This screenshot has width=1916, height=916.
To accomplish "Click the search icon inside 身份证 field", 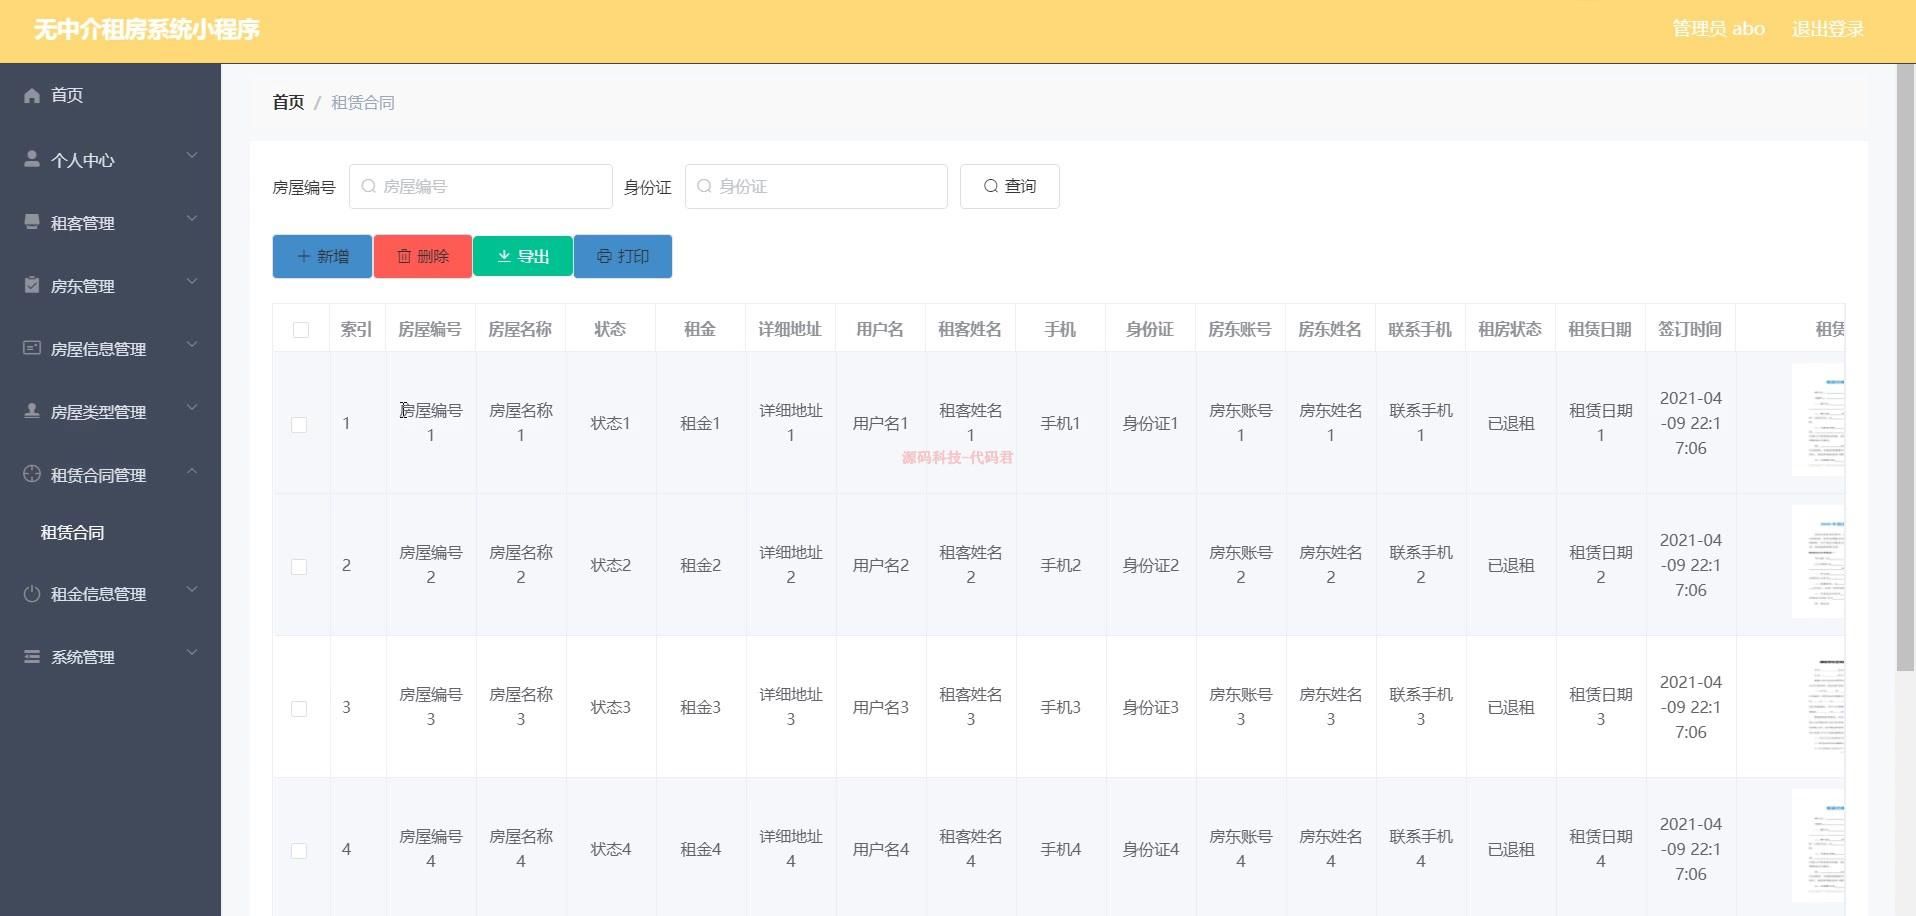I will coord(704,186).
